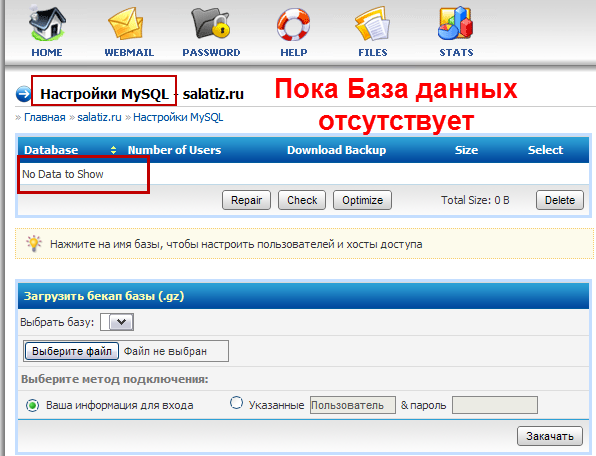Screen dimensions: 596x456
Task: Click the blue arrow icon beside page title
Action: pyautogui.click(x=23, y=94)
